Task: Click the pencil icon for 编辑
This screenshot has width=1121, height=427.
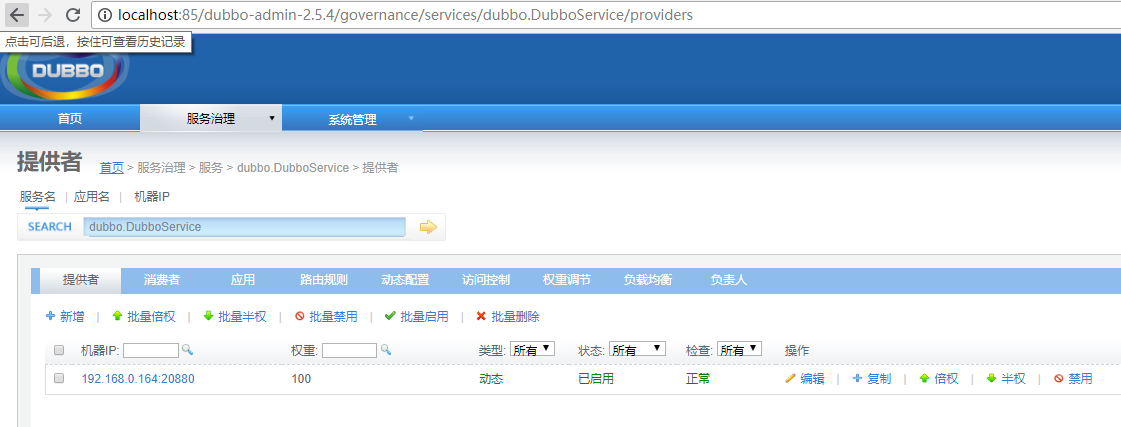Action: coord(790,378)
